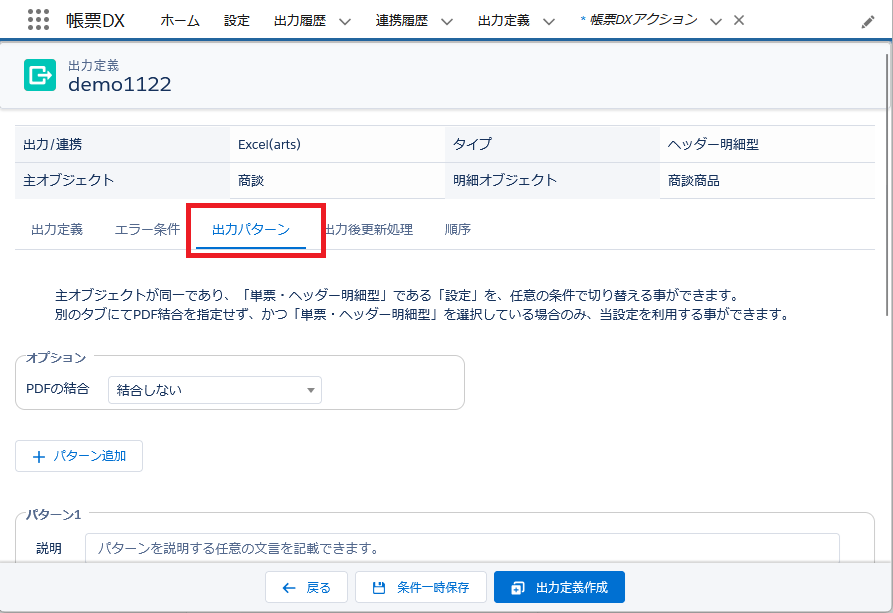Click the 戻る button

[x=306, y=587]
